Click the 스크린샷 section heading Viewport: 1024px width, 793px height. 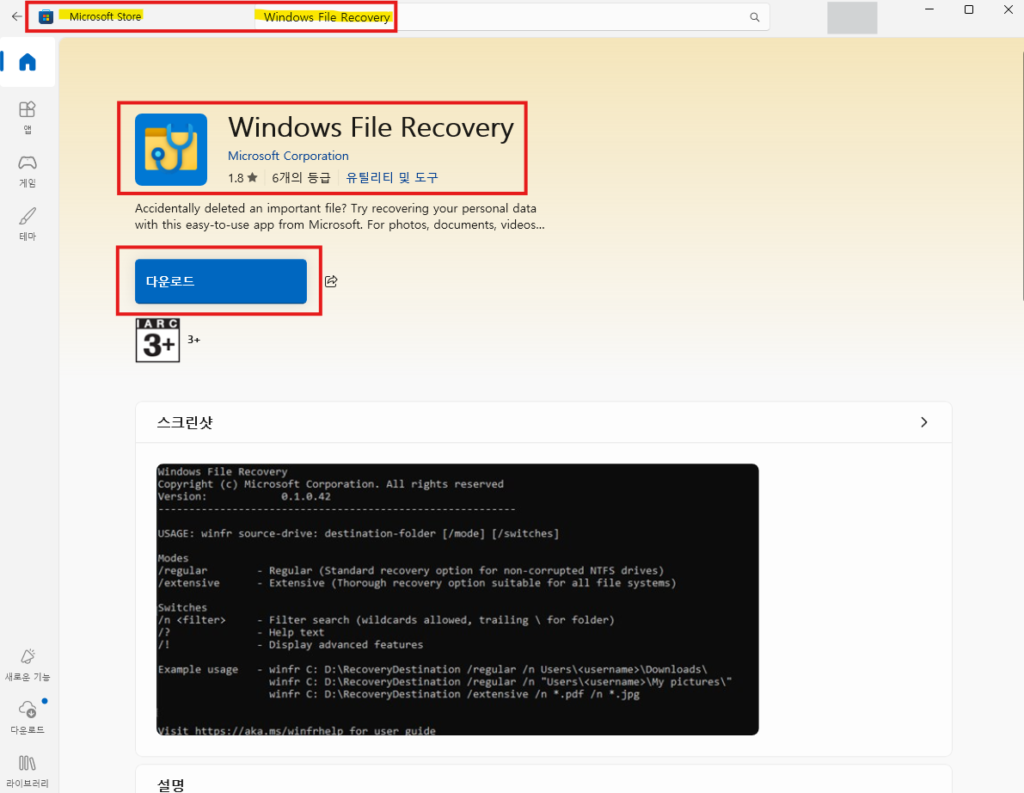pyautogui.click(x=185, y=423)
